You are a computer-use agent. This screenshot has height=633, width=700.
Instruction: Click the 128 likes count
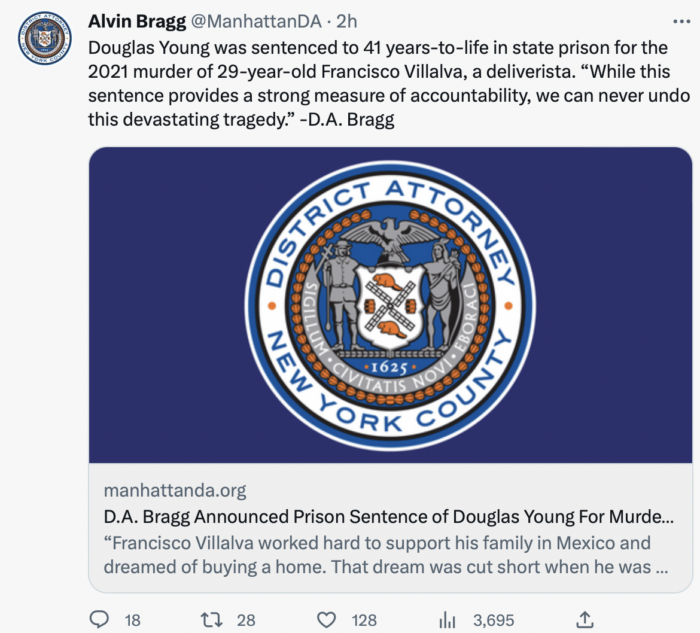[364, 620]
